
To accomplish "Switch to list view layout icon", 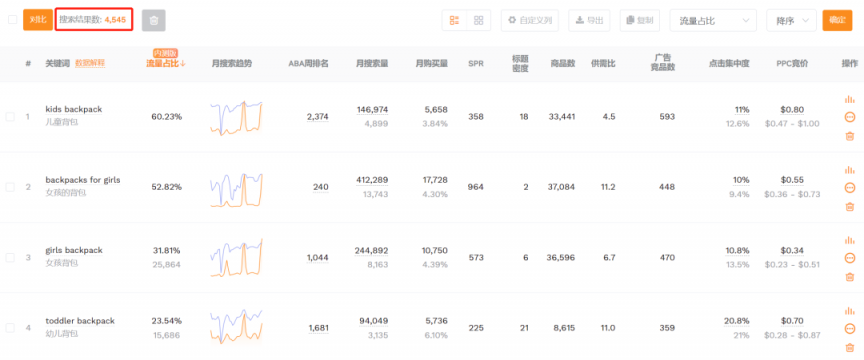I will (x=455, y=20).
